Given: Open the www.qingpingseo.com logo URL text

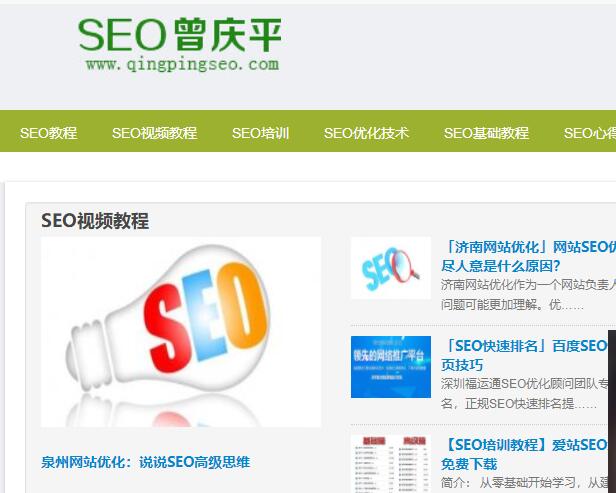Looking at the screenshot, I should point(183,64).
